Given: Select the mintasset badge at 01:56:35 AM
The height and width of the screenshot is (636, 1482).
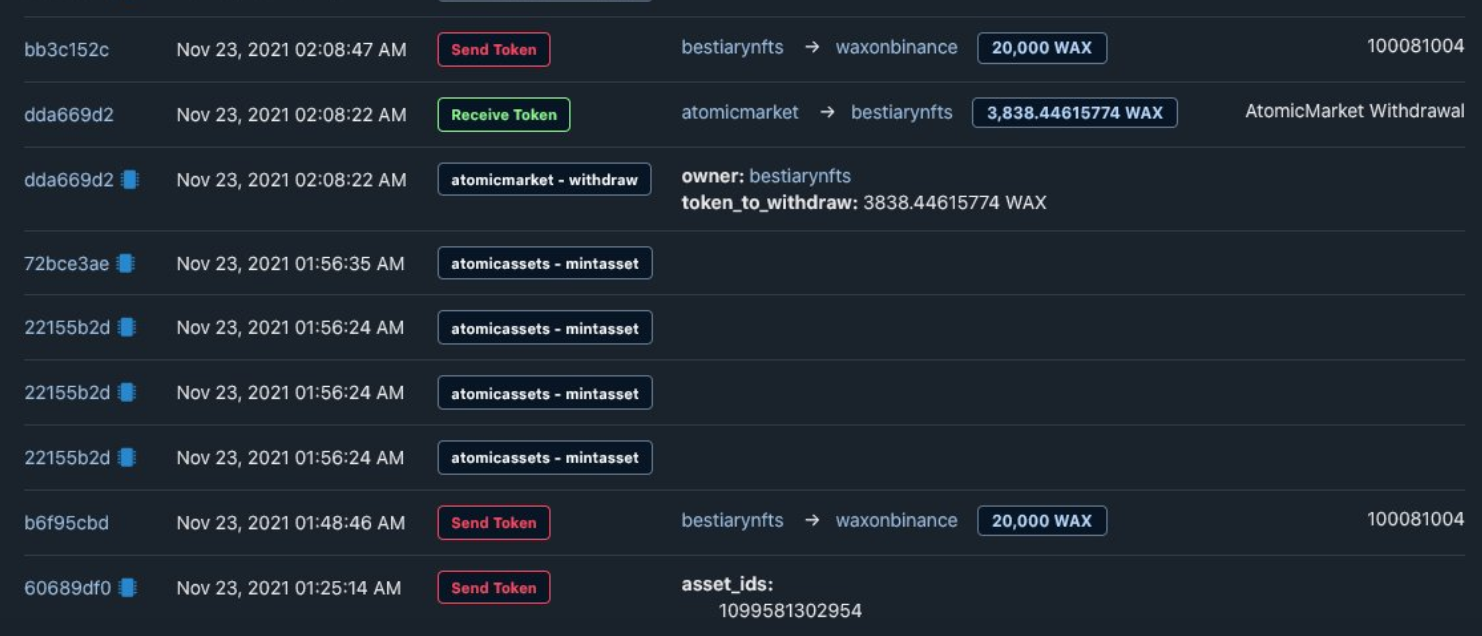Looking at the screenshot, I should coord(545,264).
